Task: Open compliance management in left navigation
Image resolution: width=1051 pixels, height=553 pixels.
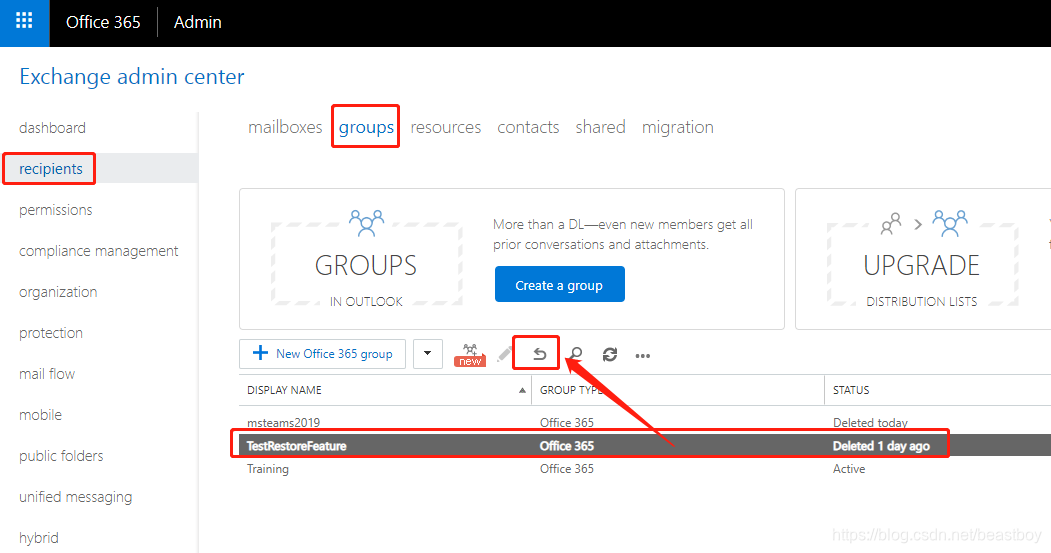Action: pyautogui.click(x=99, y=251)
